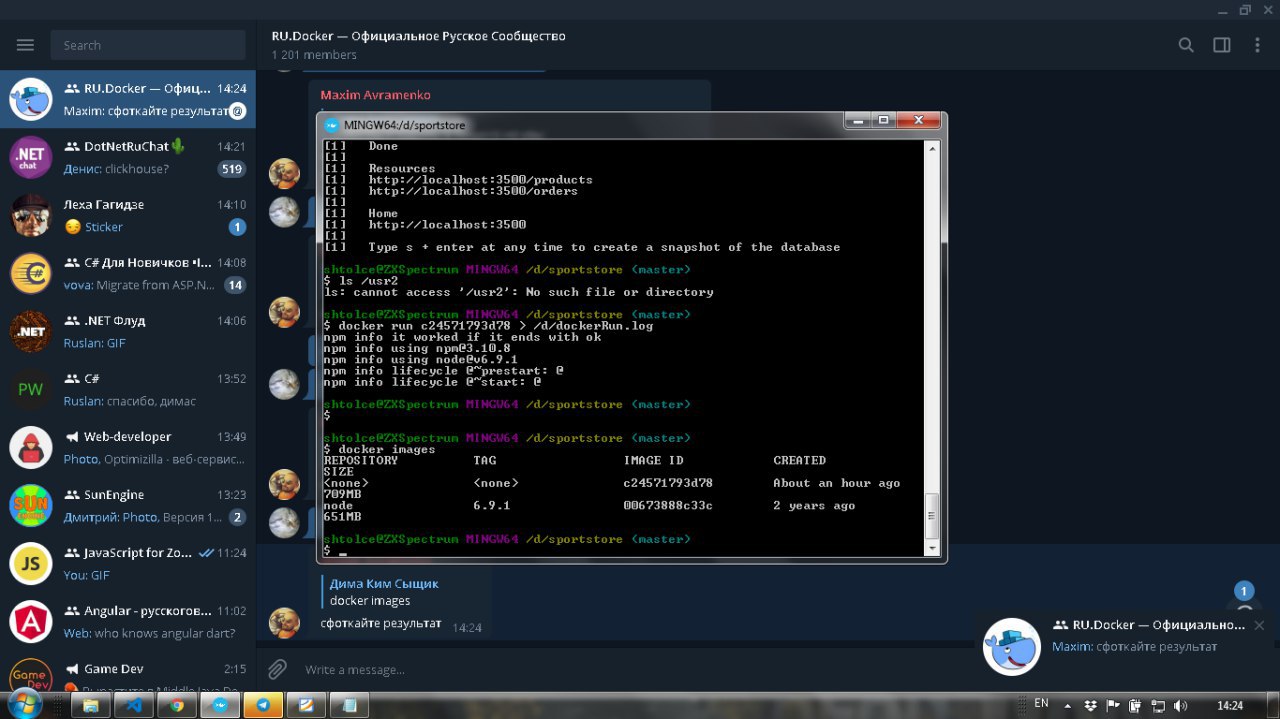Screen dimensions: 1280x719
Task: Click the EN language indicator
Action: pyautogui.click(x=1041, y=704)
